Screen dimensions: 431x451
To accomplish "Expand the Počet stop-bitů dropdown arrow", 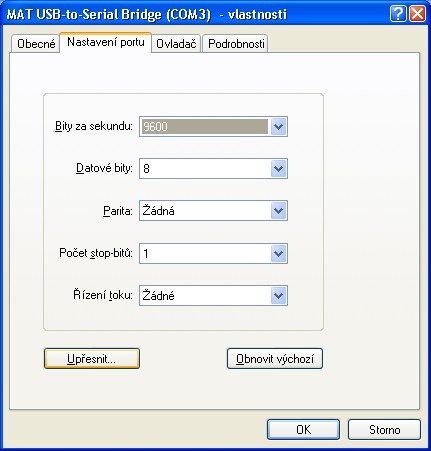I will click(279, 254).
